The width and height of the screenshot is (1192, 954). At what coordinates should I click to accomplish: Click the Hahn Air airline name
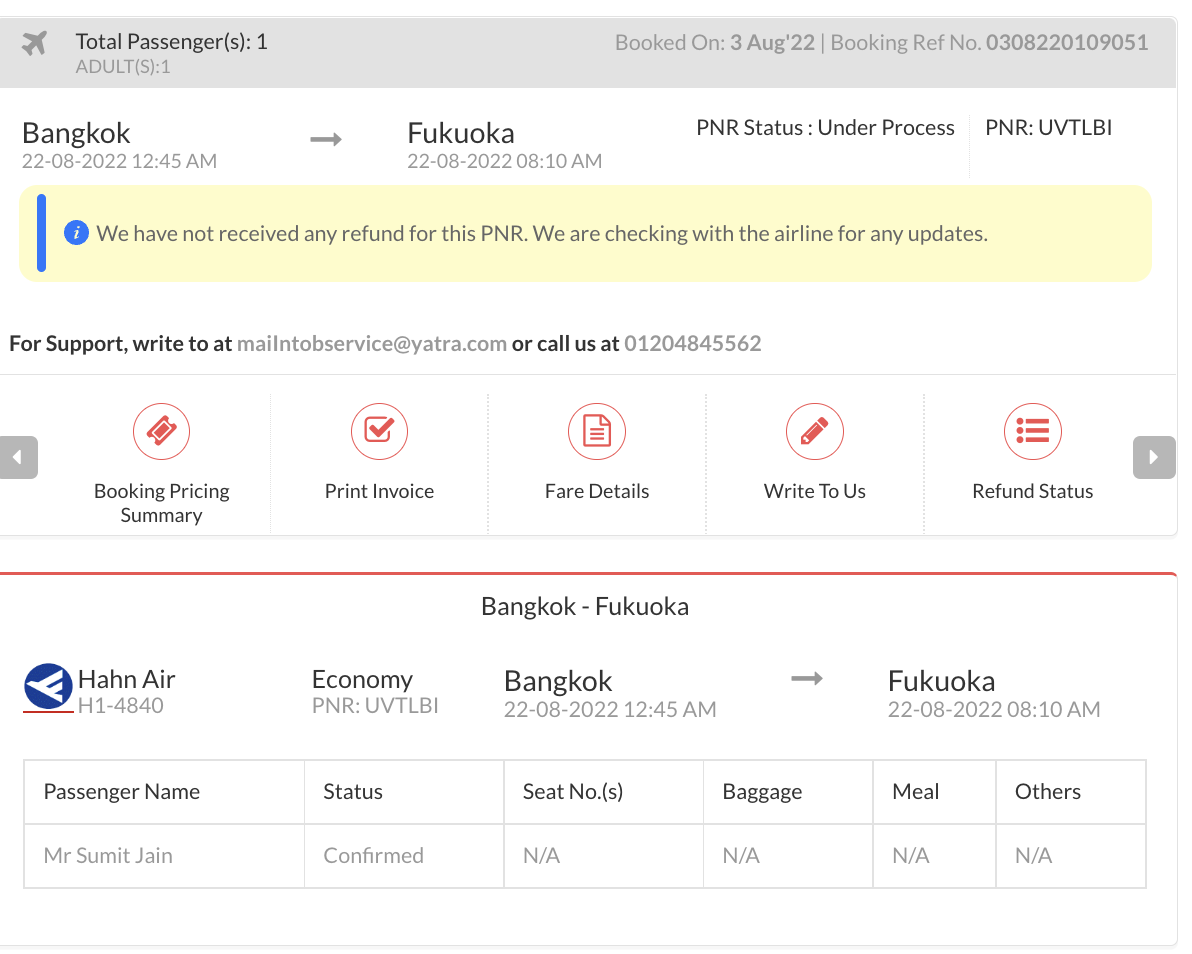coord(126,679)
